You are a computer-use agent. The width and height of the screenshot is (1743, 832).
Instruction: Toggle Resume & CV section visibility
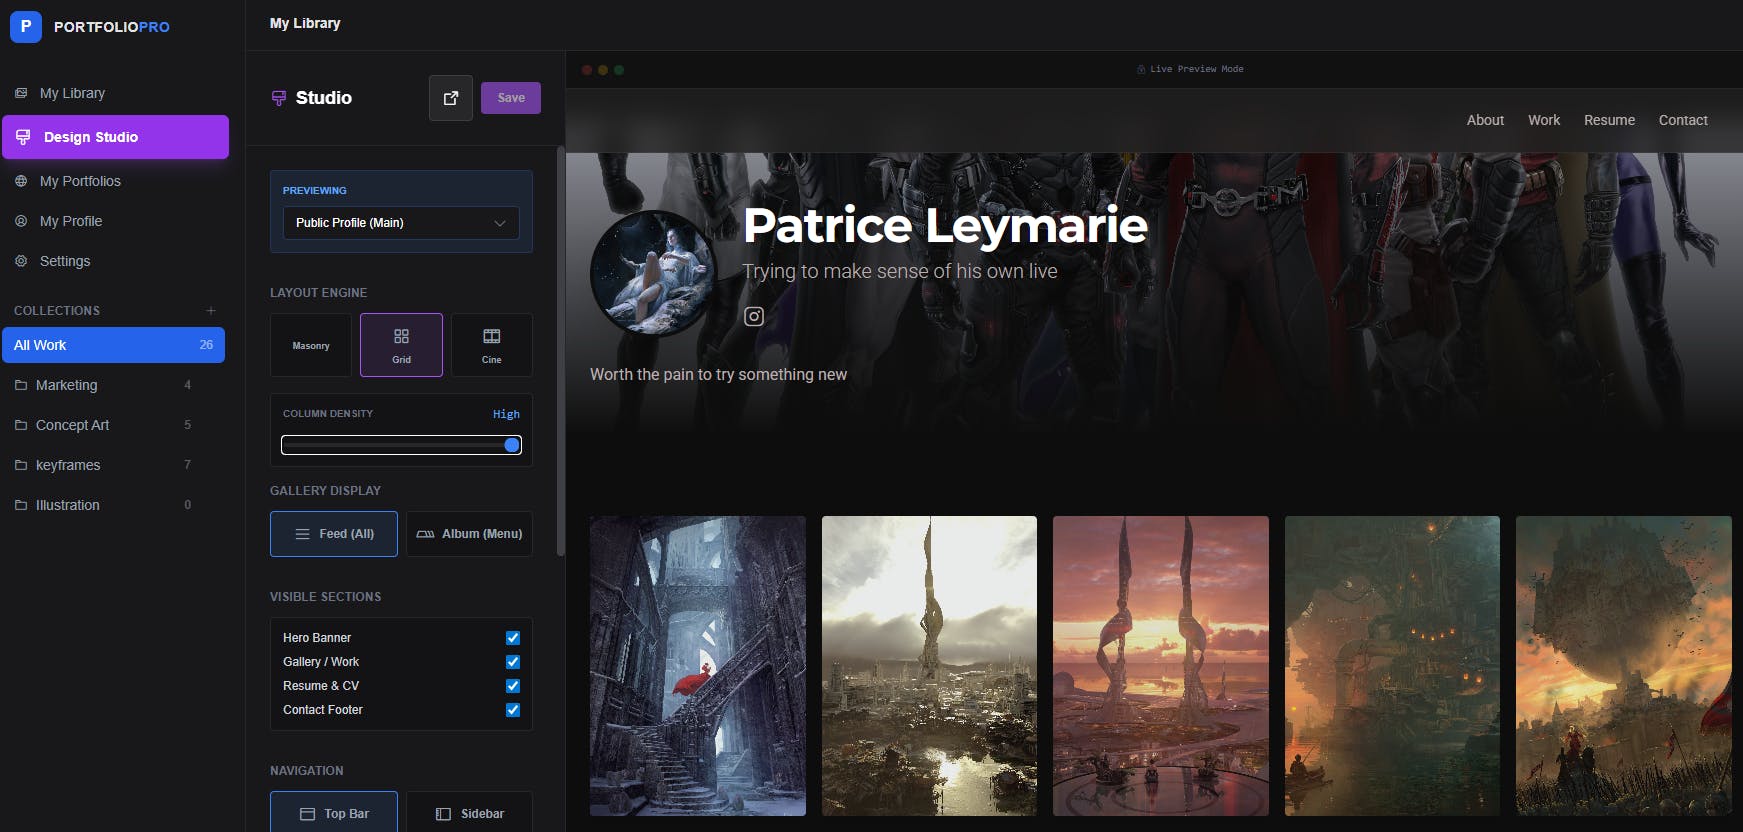[x=513, y=686]
